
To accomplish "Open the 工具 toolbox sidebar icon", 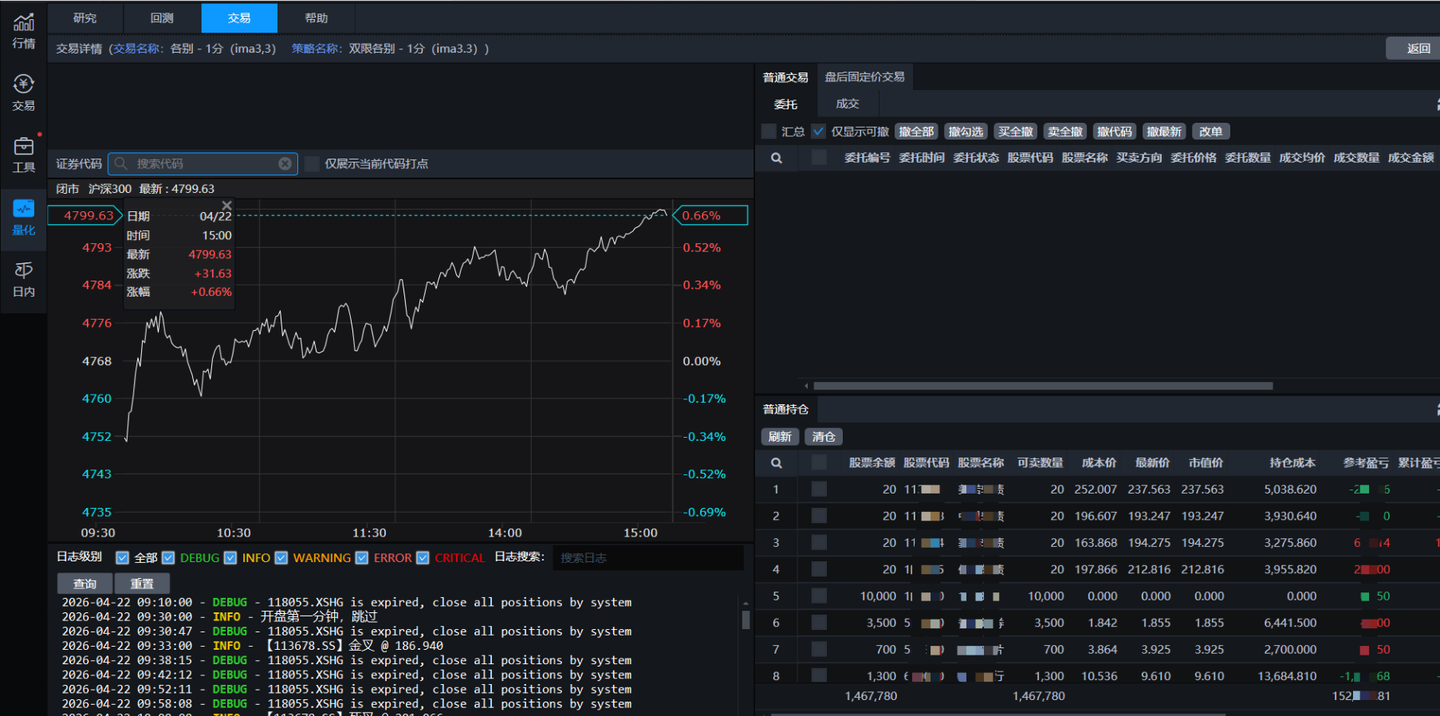I will [x=23, y=154].
